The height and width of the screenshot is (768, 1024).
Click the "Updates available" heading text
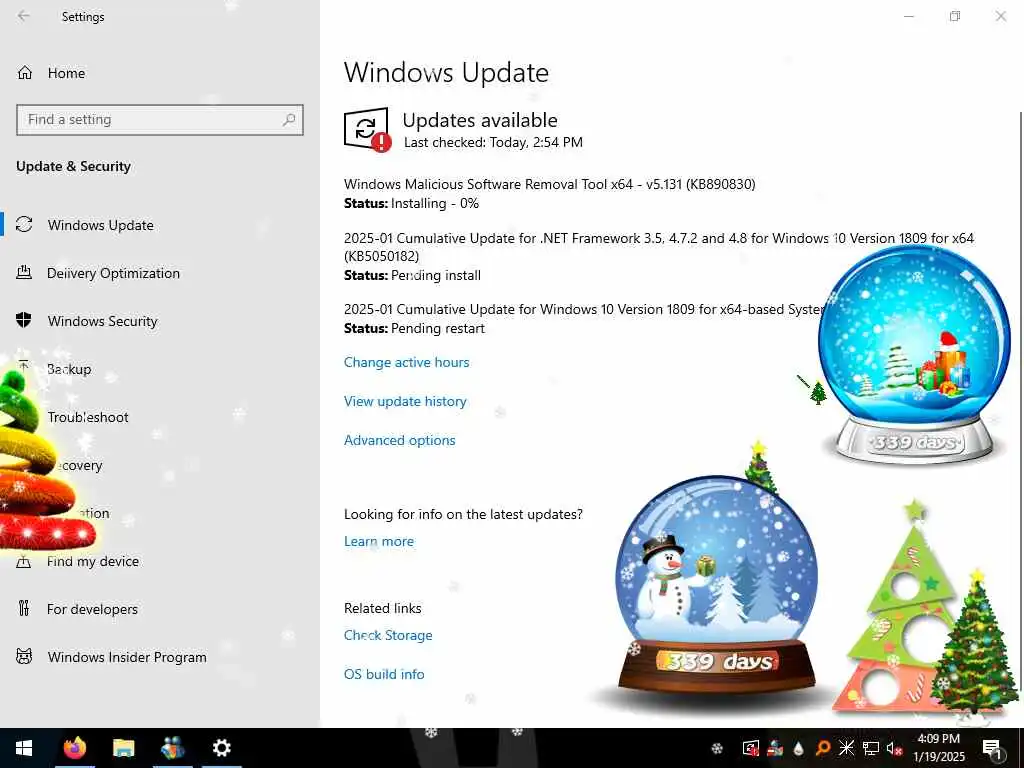click(x=480, y=120)
